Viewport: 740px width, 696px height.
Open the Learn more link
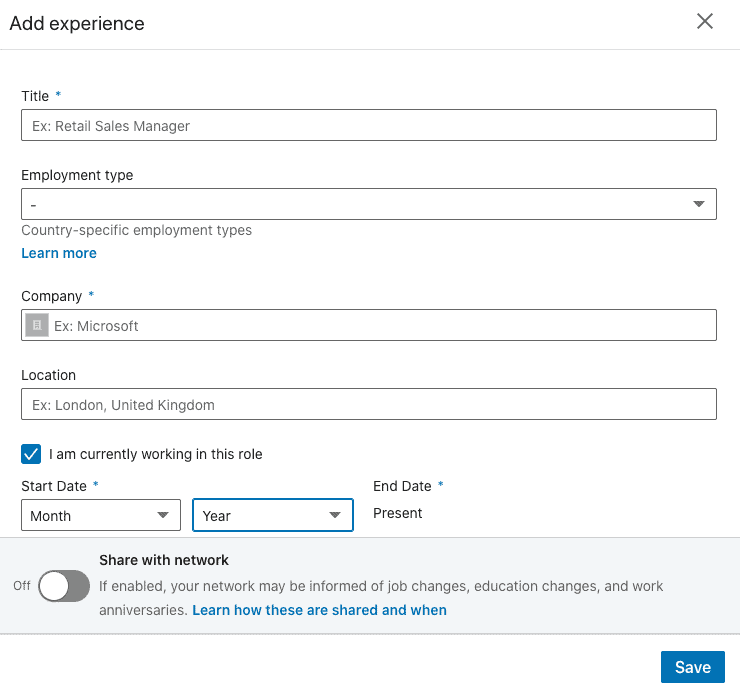click(59, 253)
